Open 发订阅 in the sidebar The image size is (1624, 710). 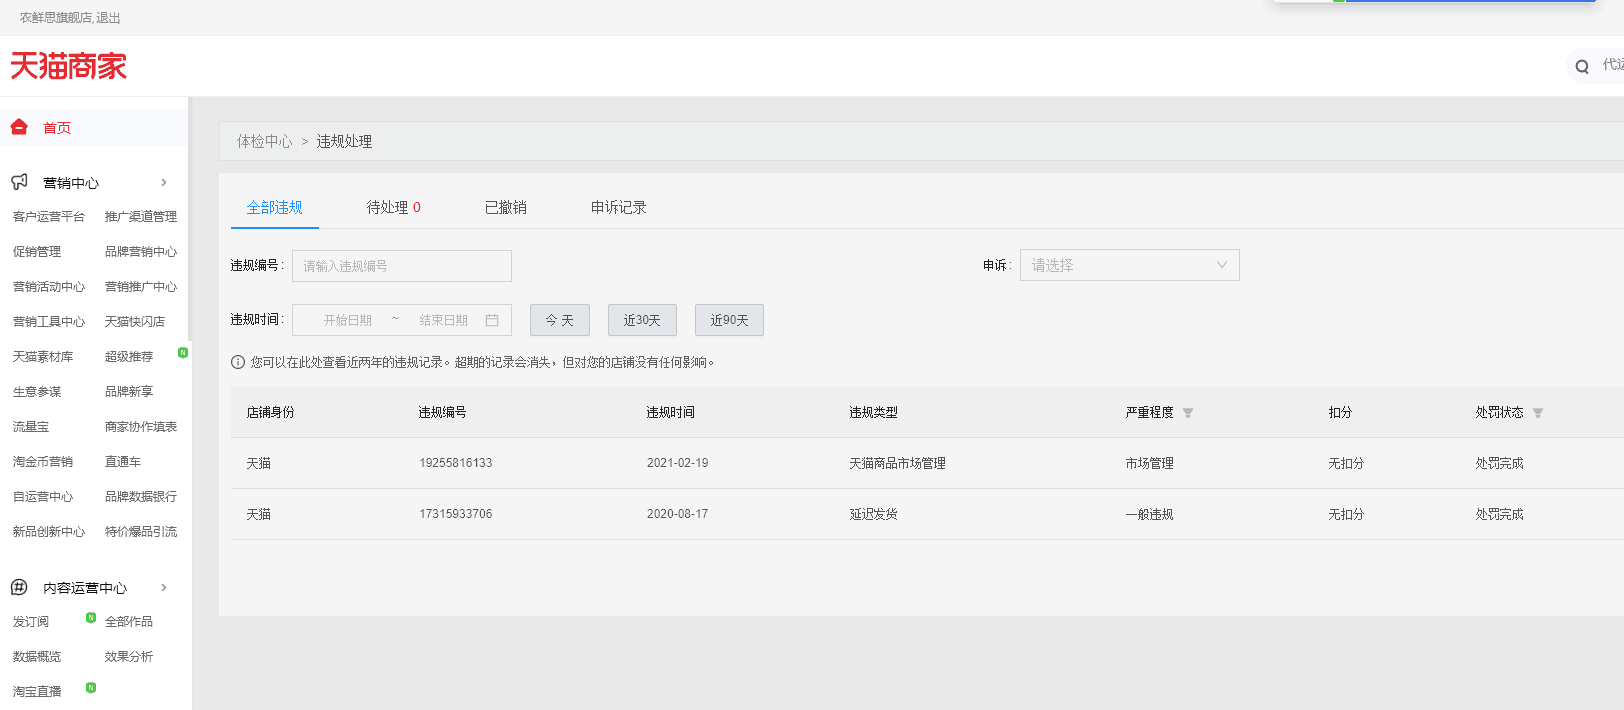[31, 621]
